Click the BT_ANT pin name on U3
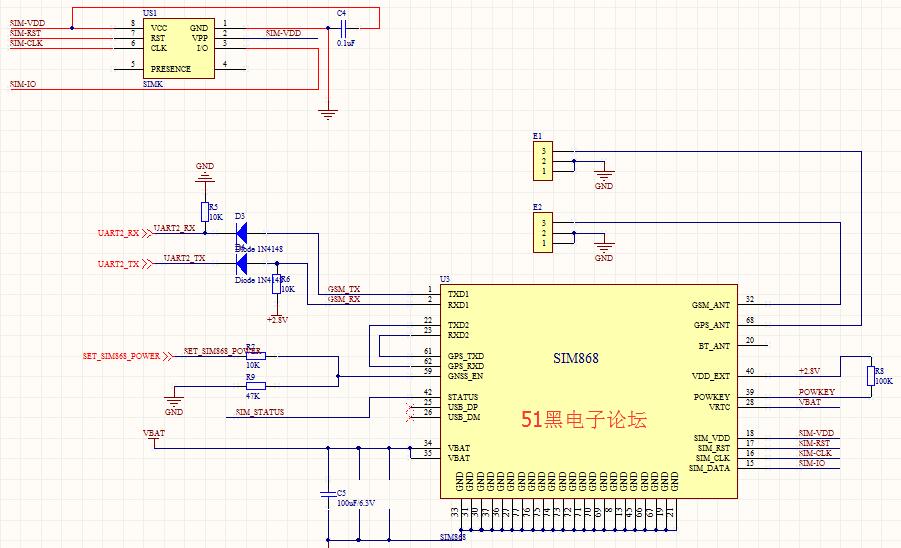Viewport: 901px width, 548px height. 714,346
